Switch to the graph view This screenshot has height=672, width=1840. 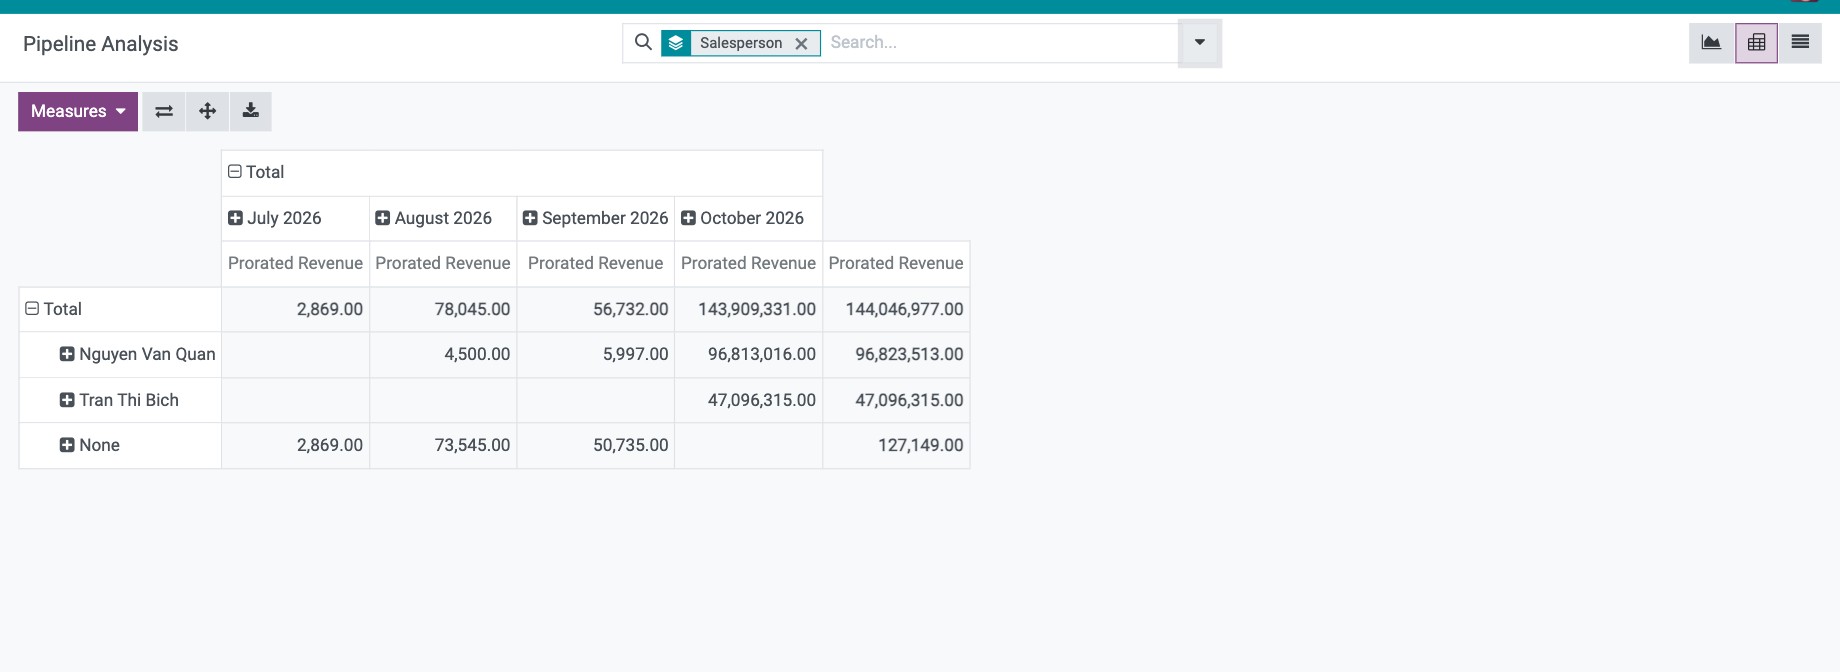(x=1711, y=43)
